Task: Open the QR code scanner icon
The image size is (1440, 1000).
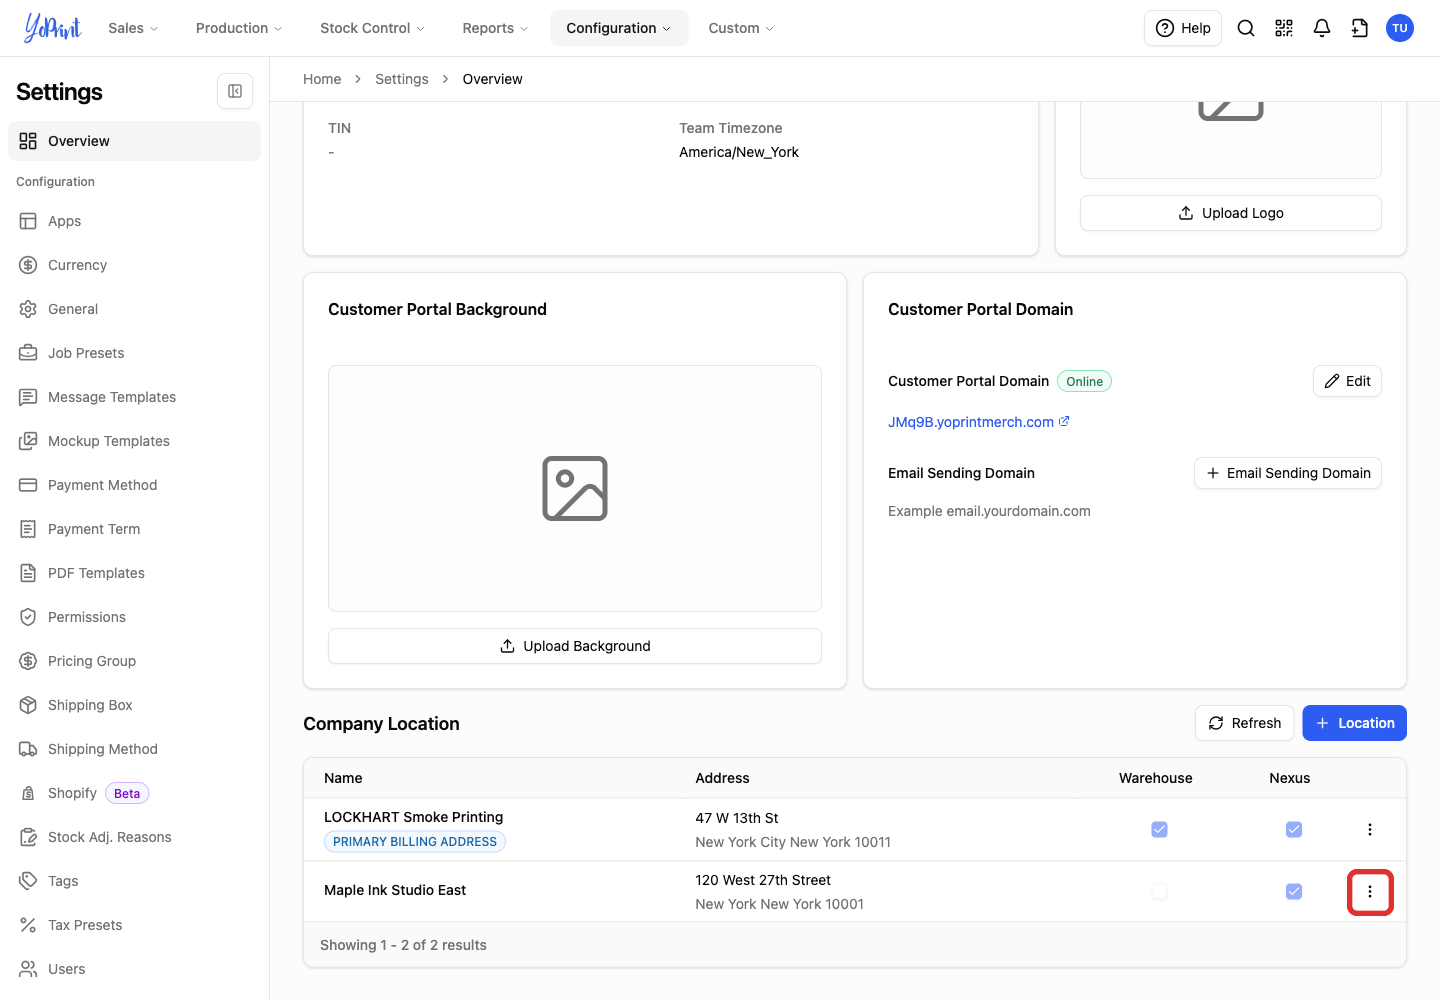Action: click(x=1284, y=28)
